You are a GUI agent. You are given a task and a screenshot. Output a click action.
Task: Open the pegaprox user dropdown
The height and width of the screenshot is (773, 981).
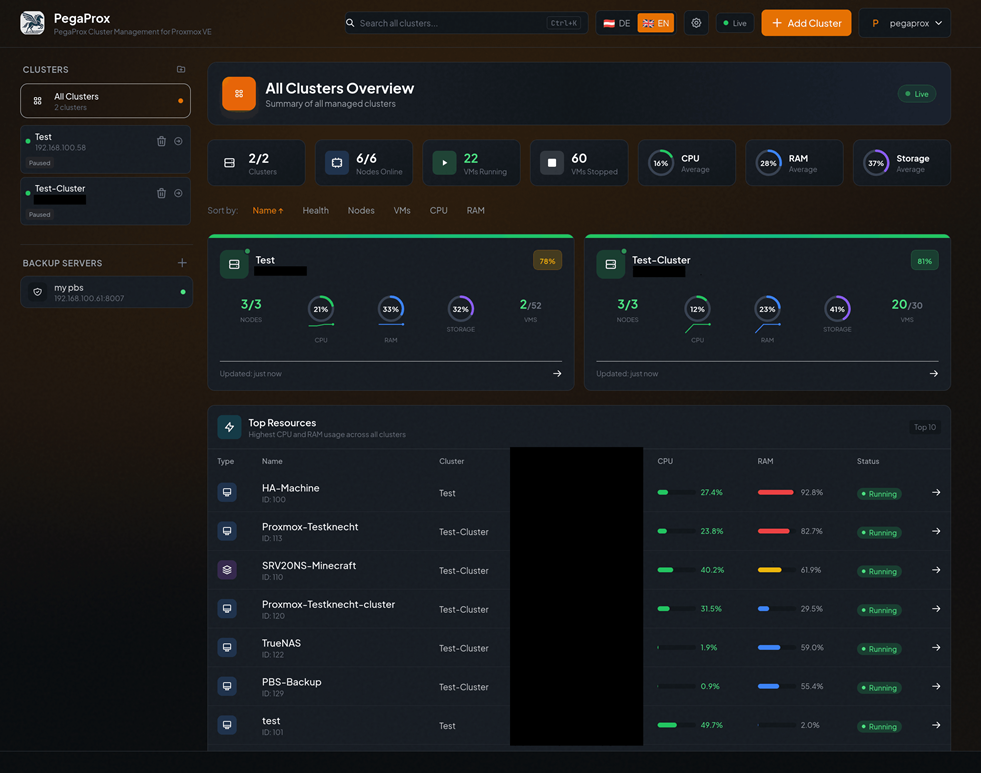click(905, 23)
